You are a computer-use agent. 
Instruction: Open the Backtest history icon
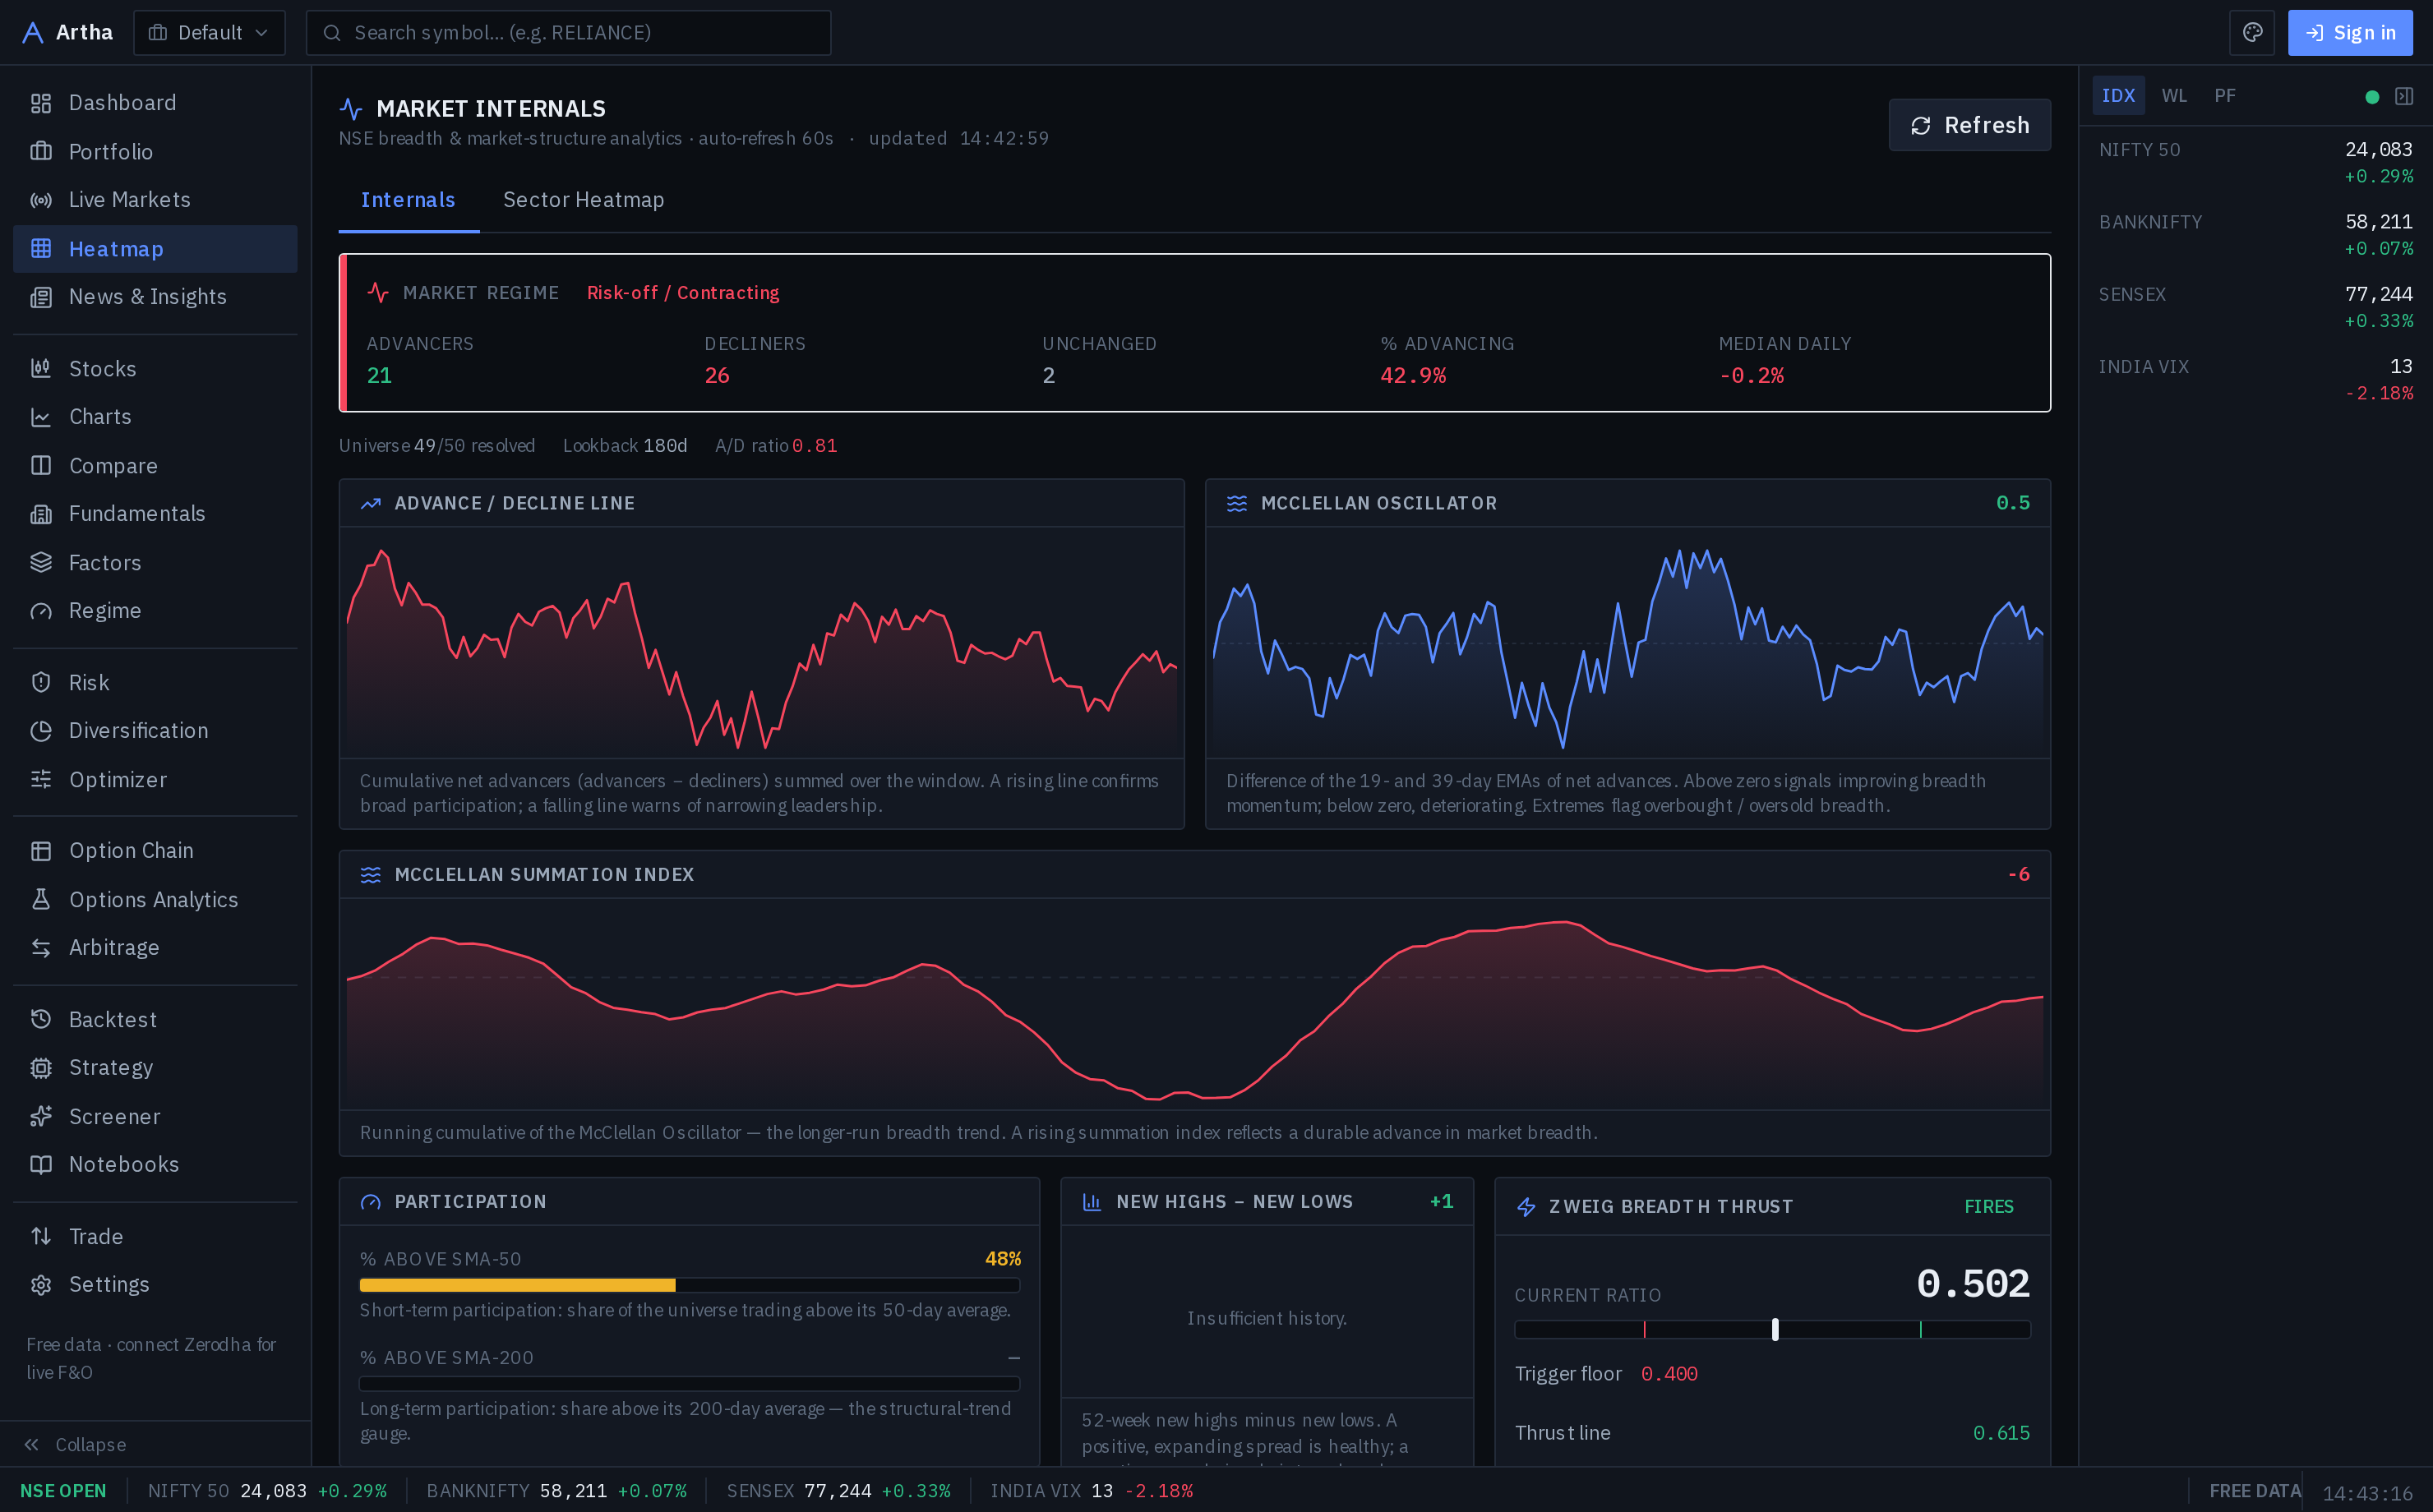(41, 1020)
